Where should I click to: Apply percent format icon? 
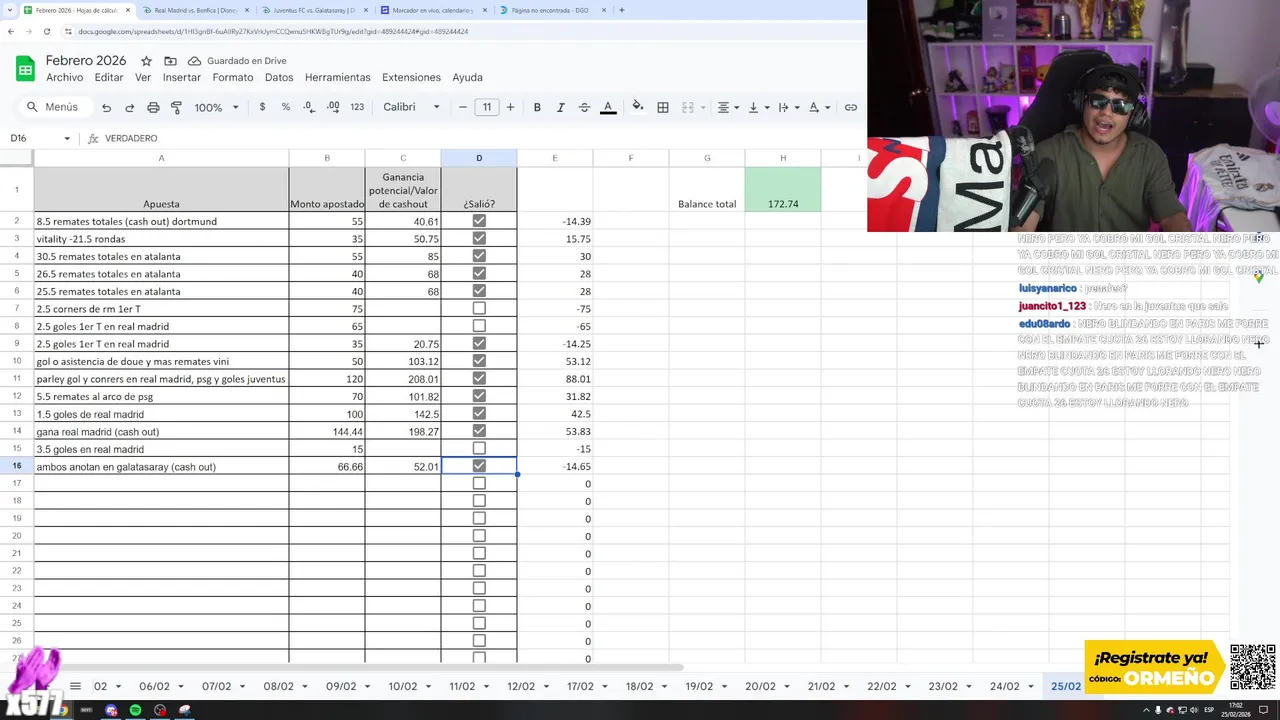point(286,107)
